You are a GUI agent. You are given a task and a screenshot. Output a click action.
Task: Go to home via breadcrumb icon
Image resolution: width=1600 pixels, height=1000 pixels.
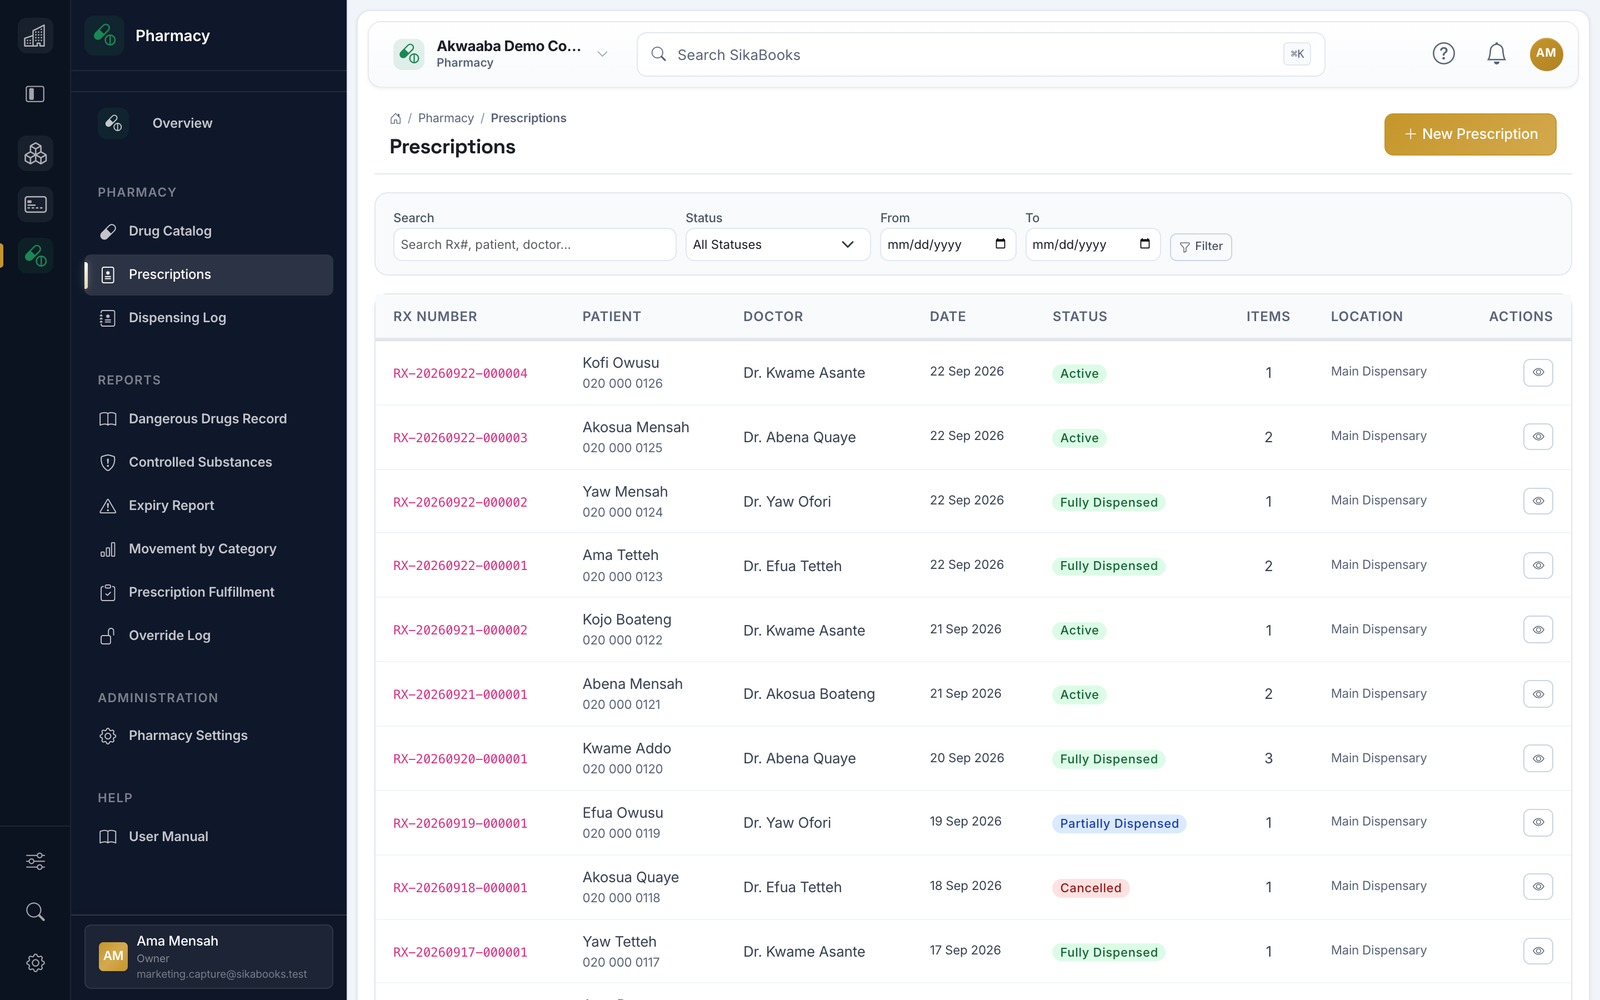click(395, 118)
